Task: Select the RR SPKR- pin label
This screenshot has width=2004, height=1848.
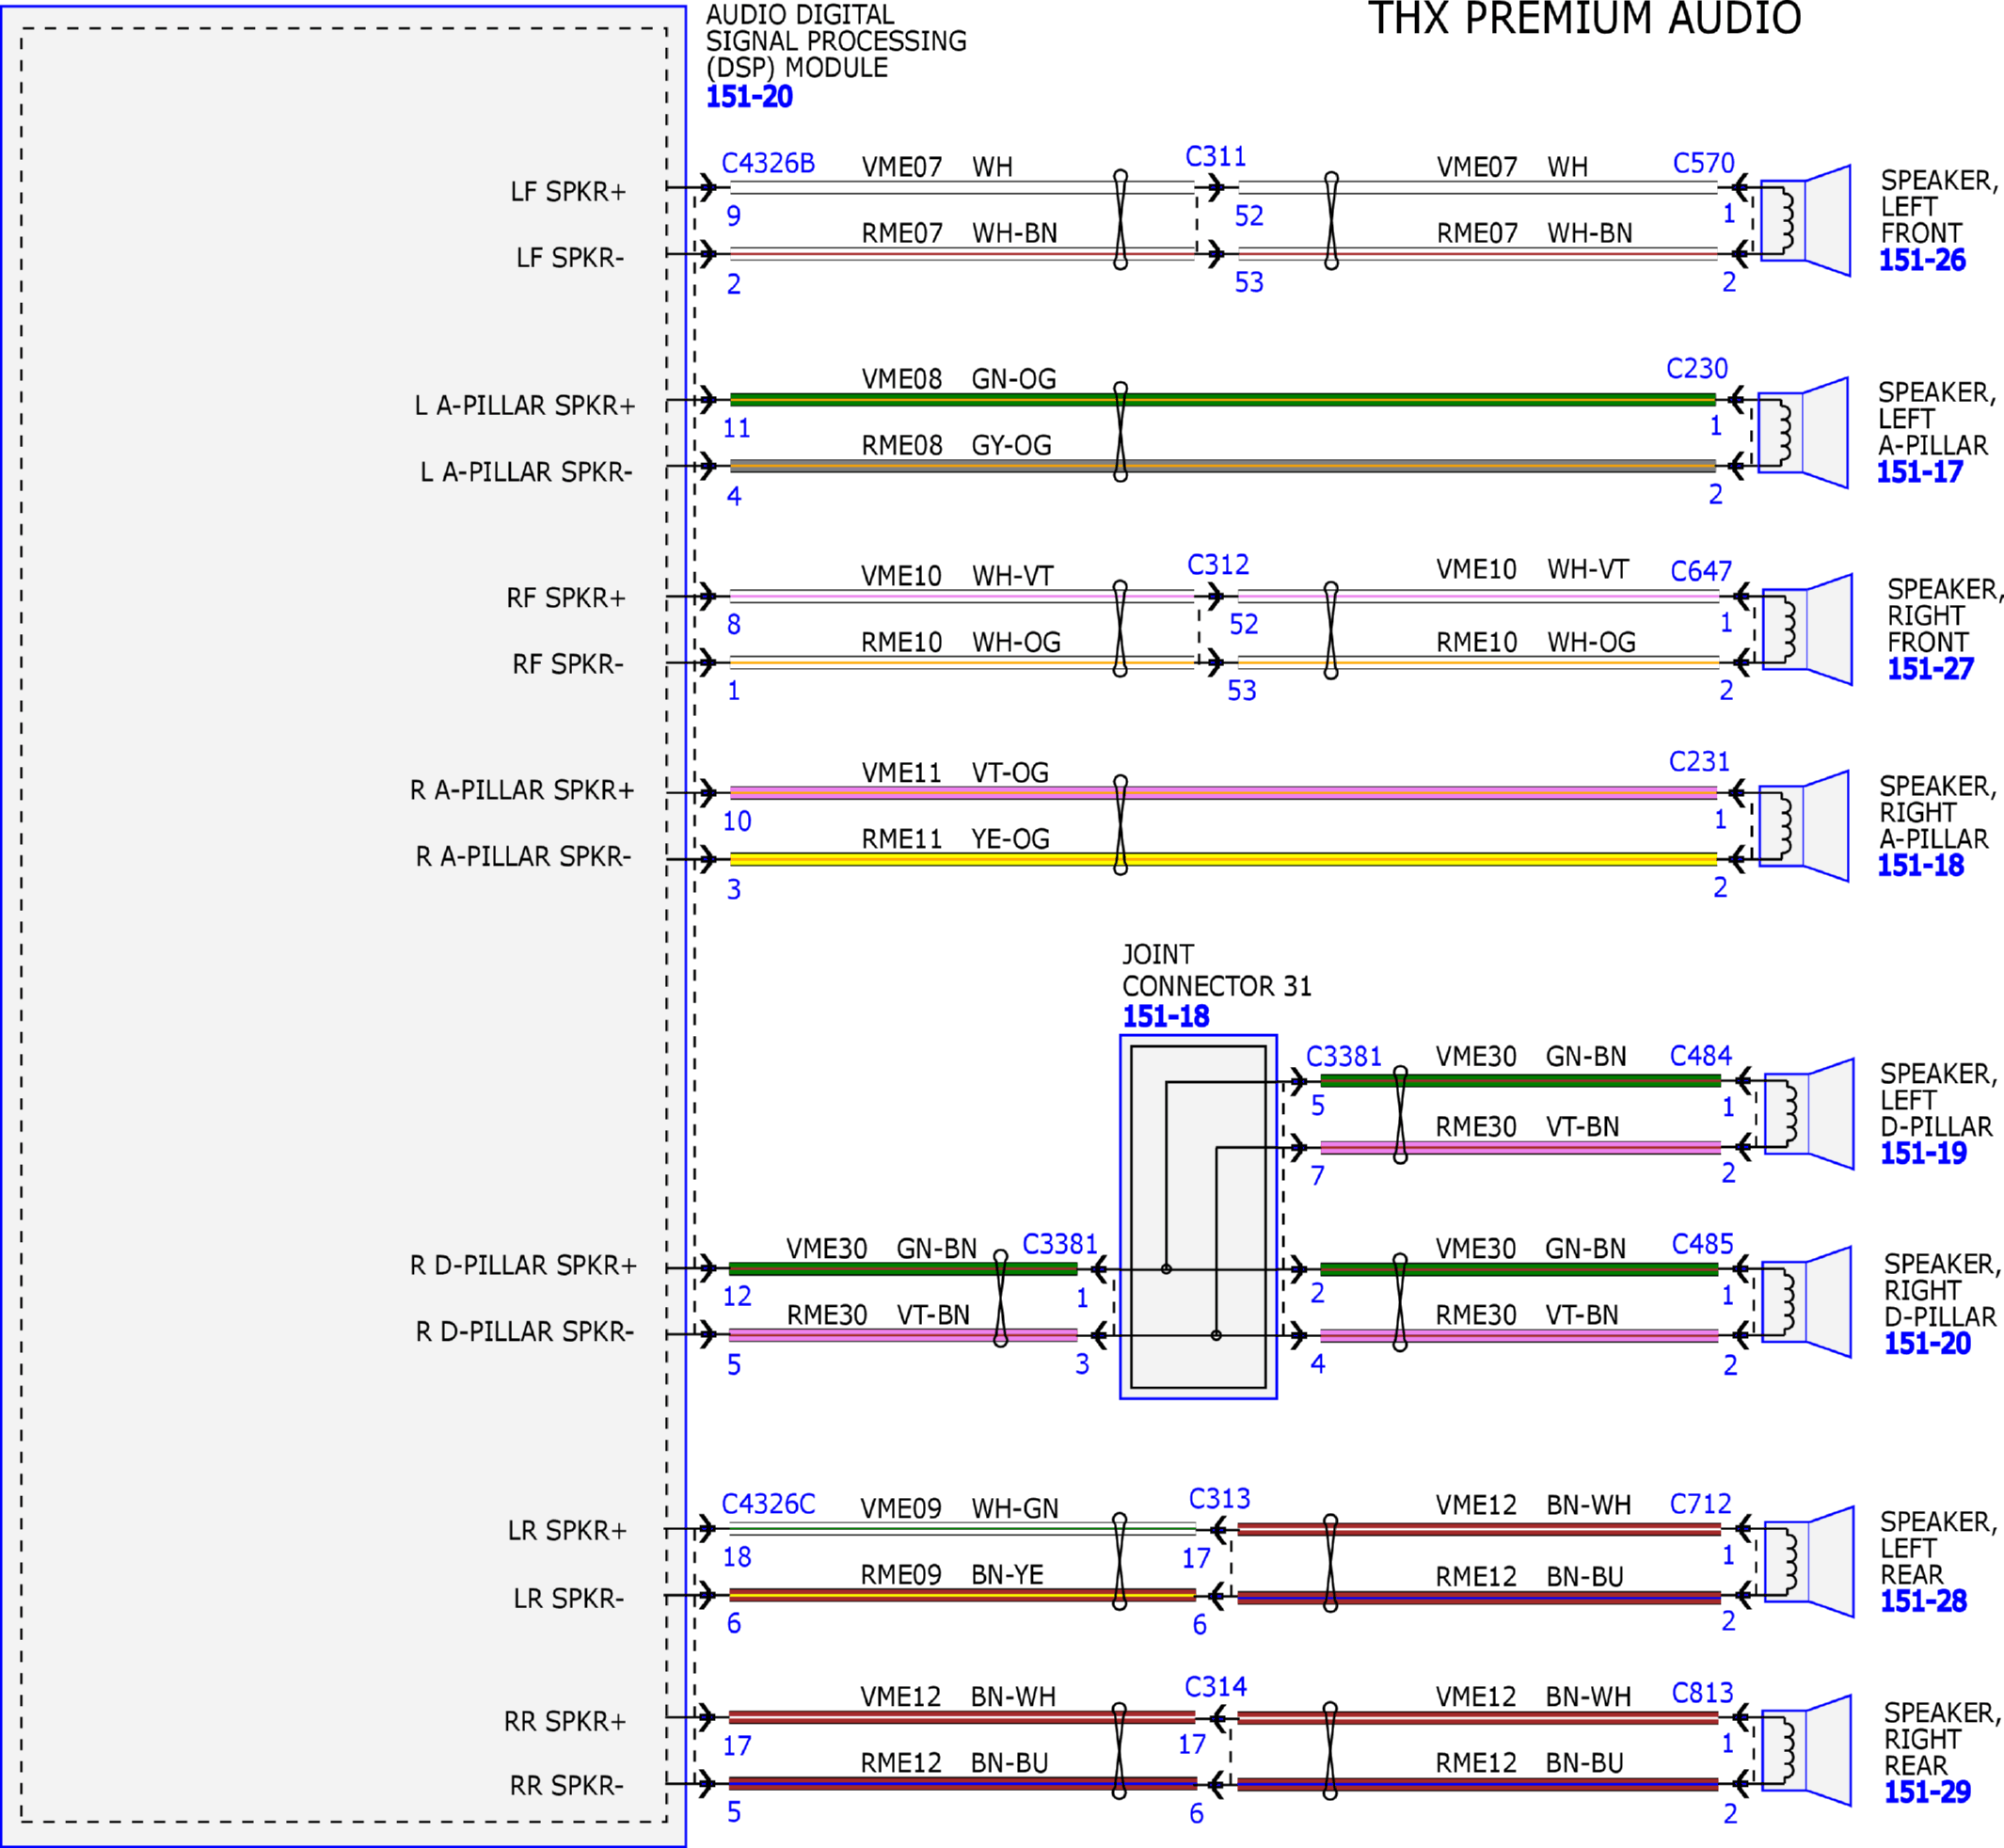Action: coord(567,1786)
